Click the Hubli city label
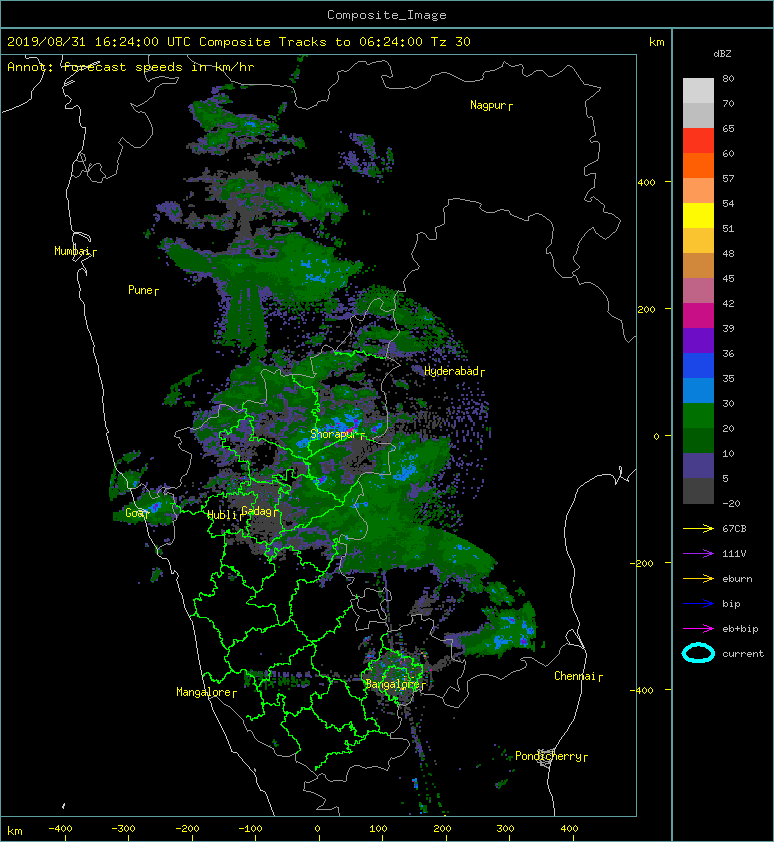Screen dimensions: 774x842 (224, 516)
